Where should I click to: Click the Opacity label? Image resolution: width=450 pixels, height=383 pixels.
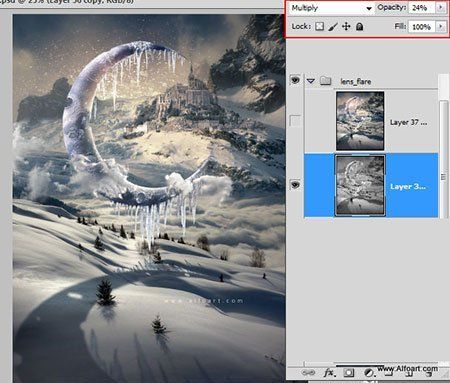(392, 8)
